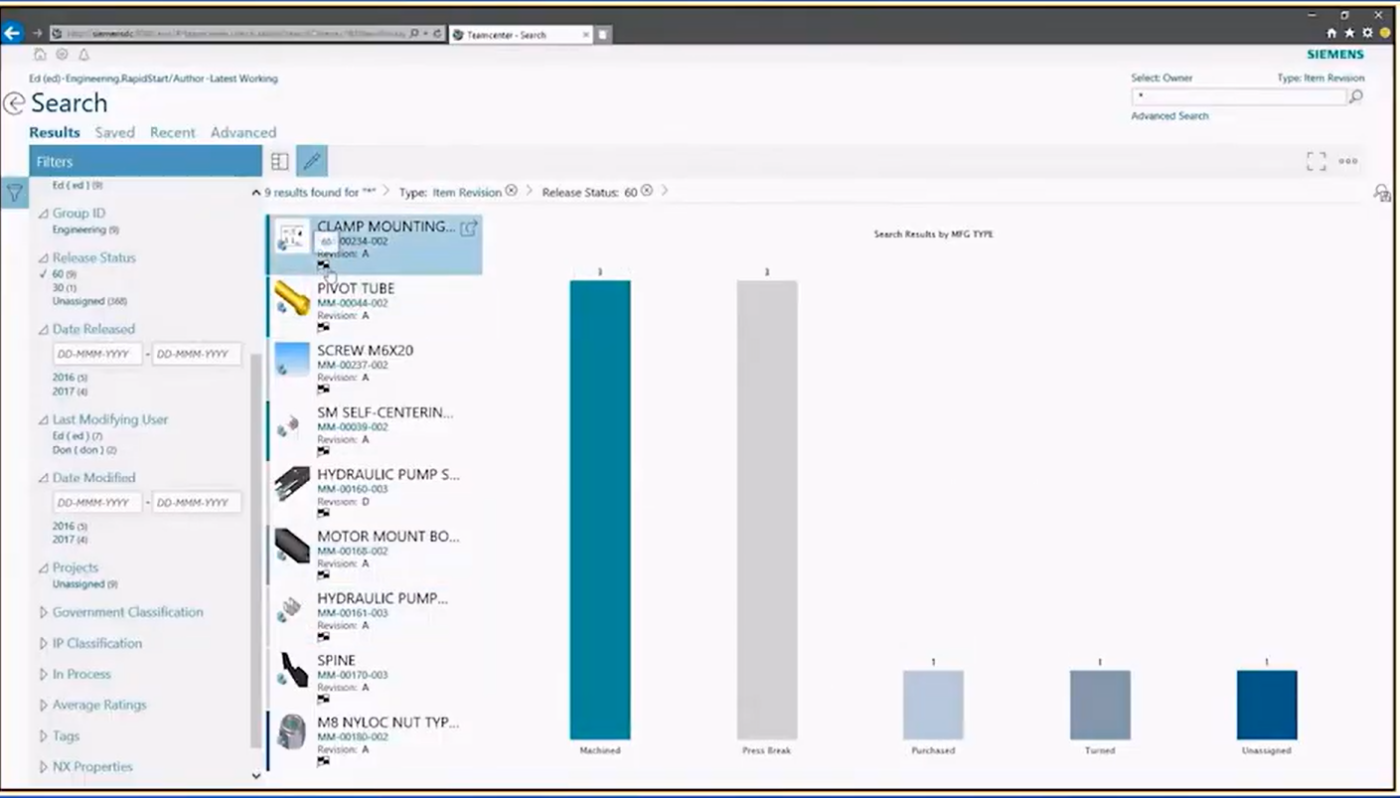Open CLAMP MOUNTING in new tab via its icon
This screenshot has height=798, width=1400.
pyautogui.click(x=469, y=227)
